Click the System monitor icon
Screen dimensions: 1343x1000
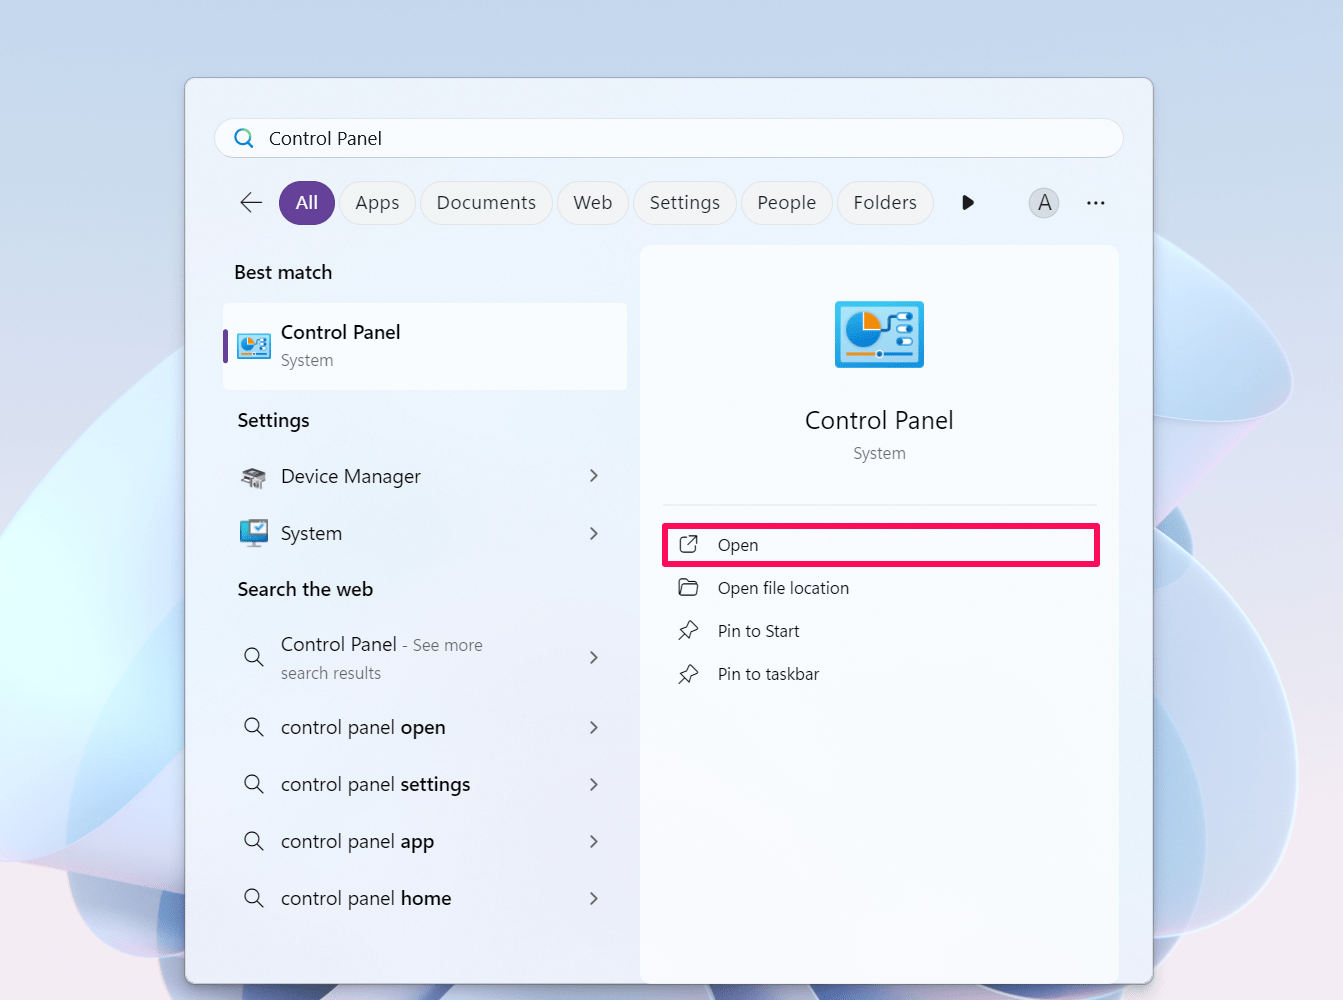click(254, 533)
